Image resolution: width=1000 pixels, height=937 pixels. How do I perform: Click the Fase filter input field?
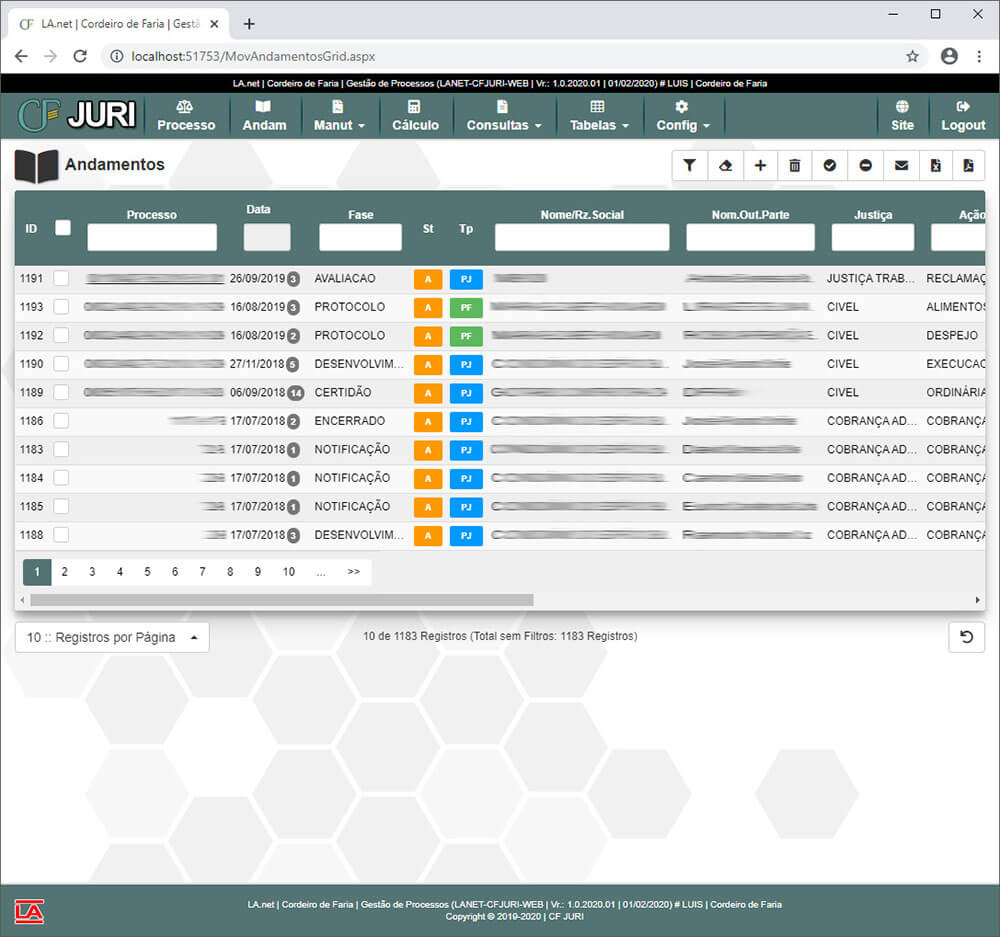pyautogui.click(x=360, y=237)
